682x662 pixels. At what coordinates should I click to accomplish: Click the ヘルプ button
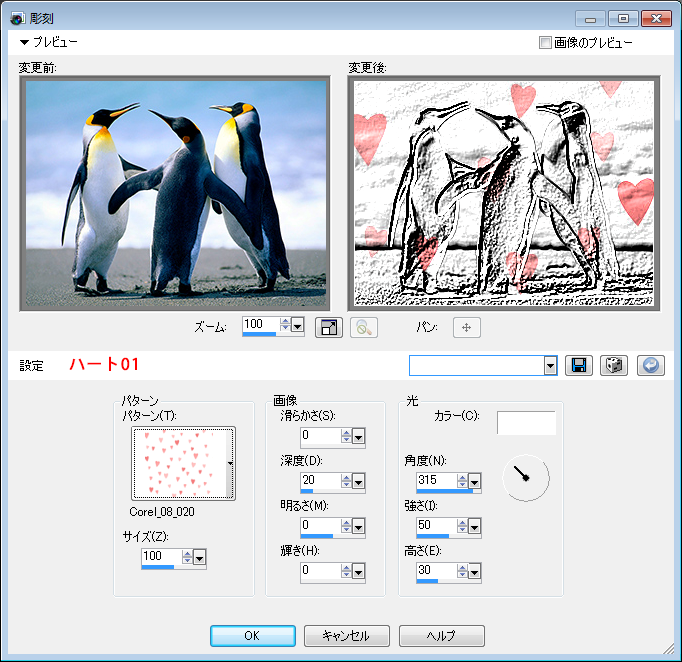coord(441,636)
